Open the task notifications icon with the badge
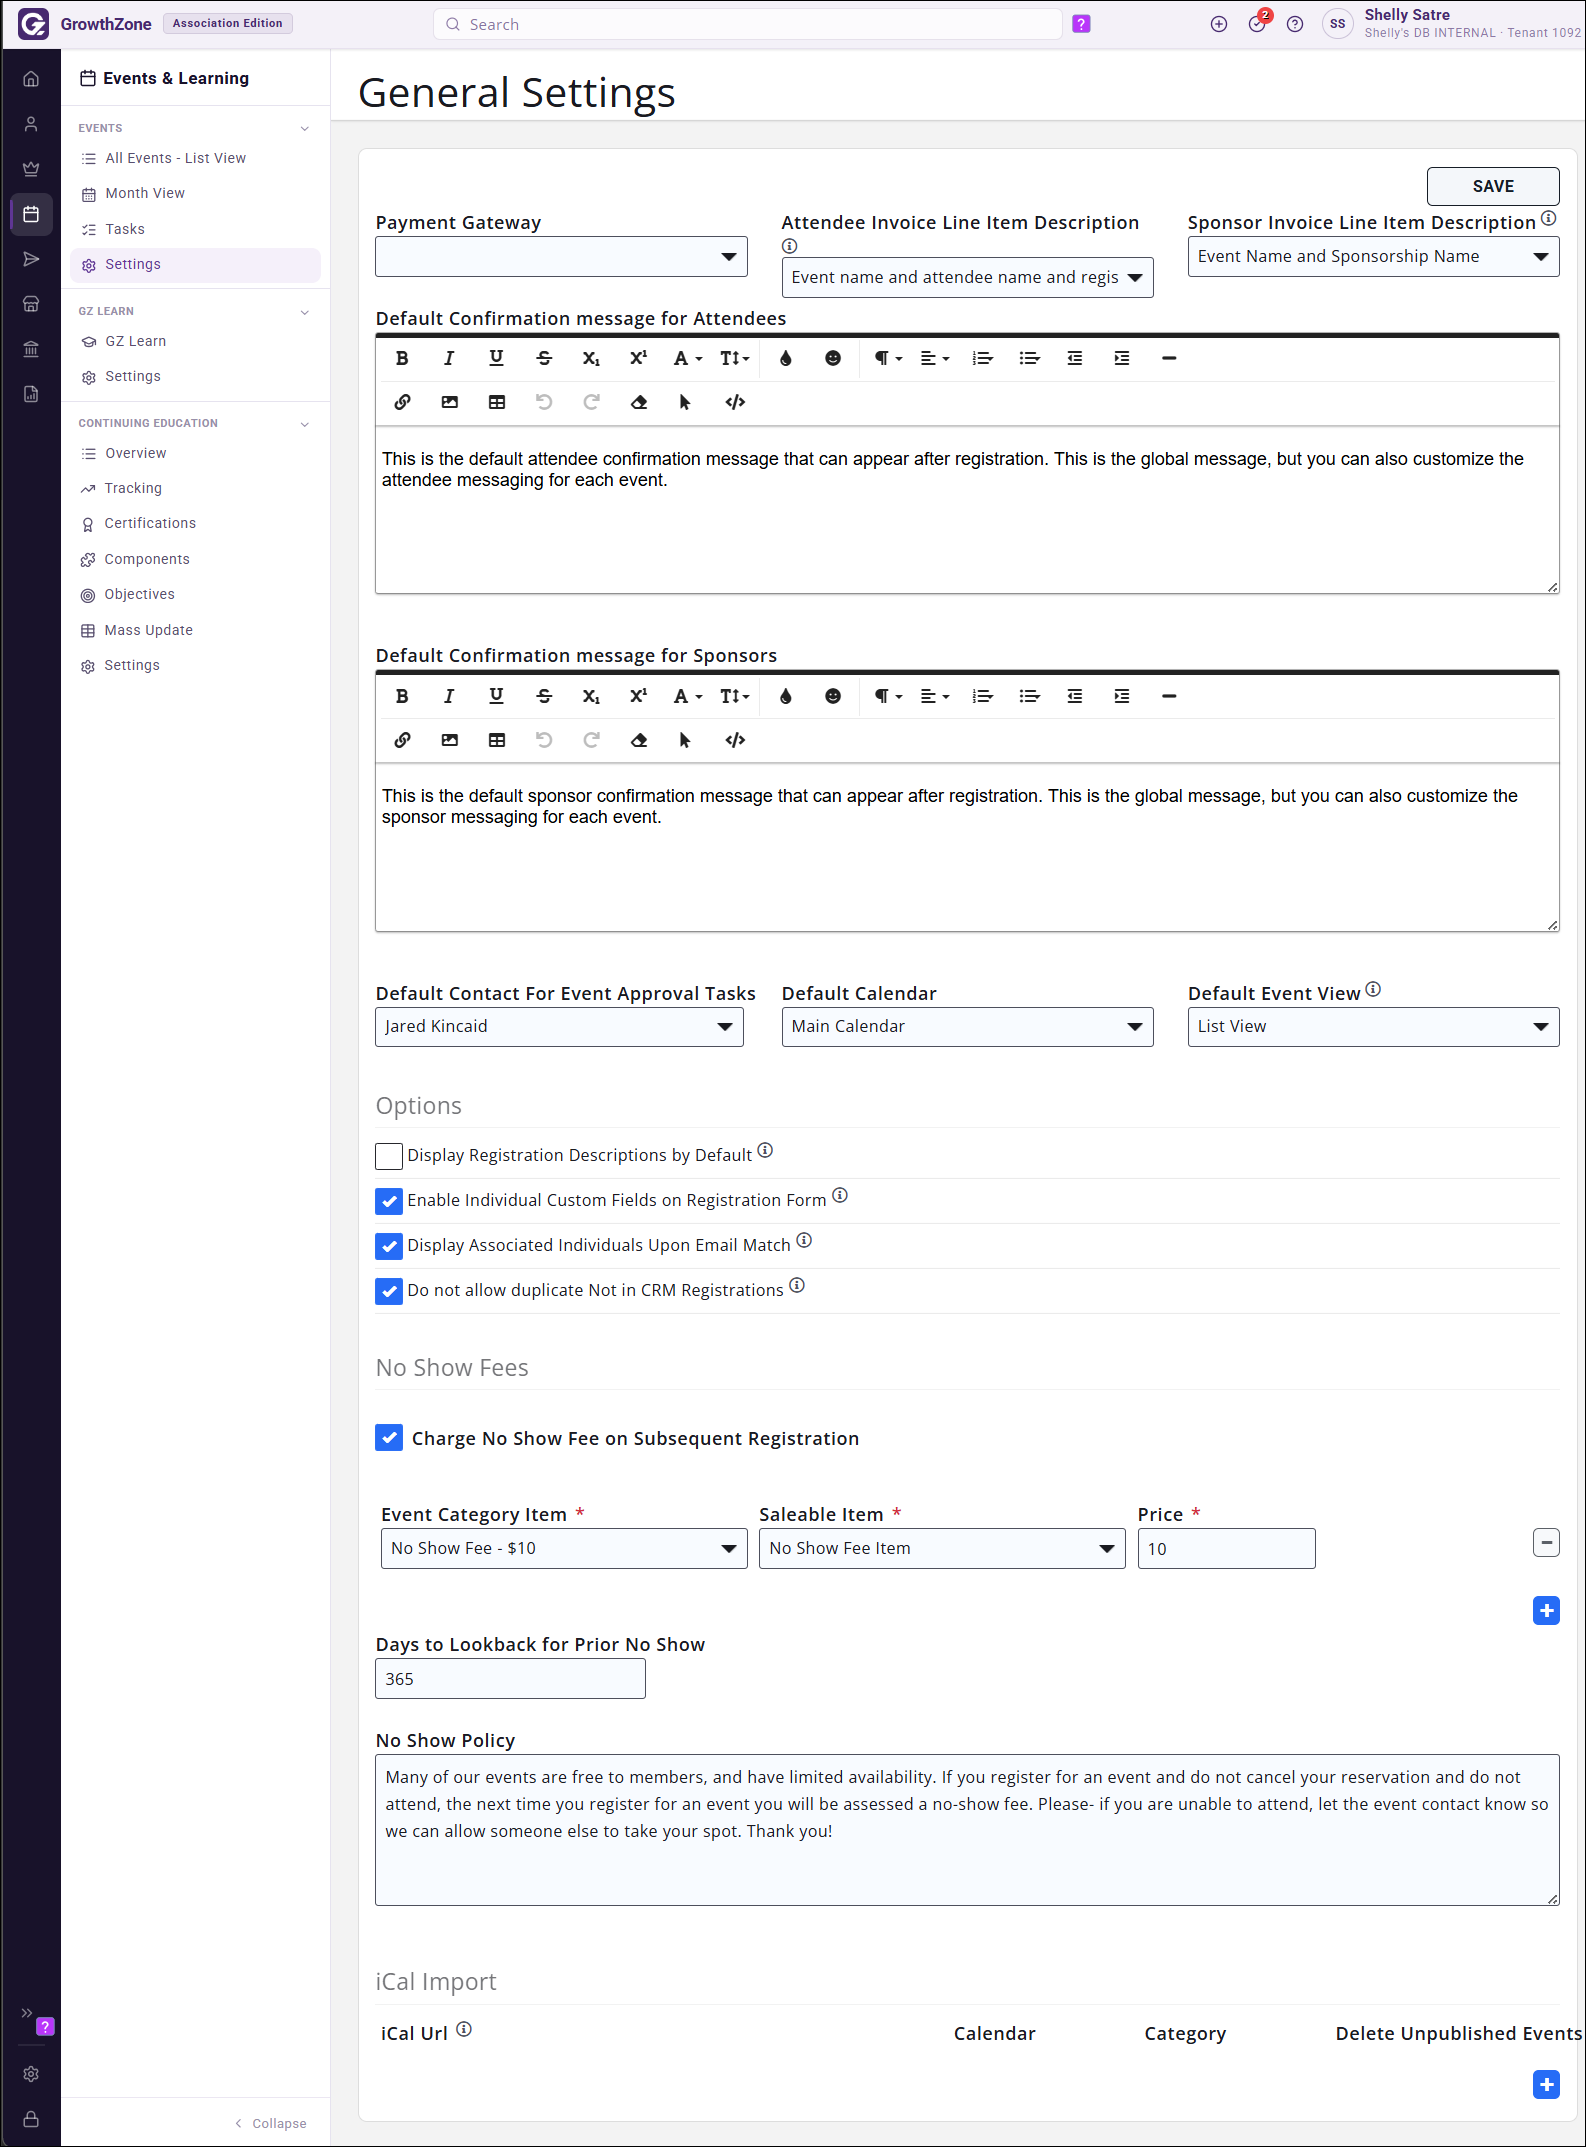1586x2147 pixels. tap(1258, 23)
